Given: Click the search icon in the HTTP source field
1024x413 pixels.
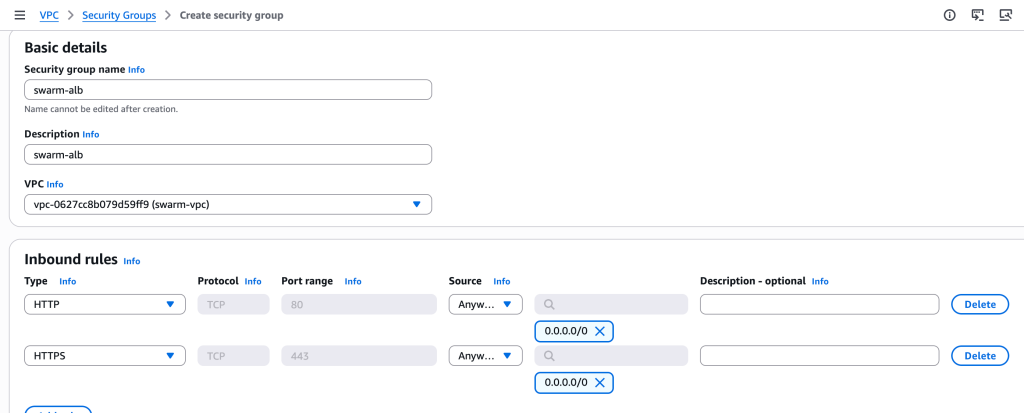Looking at the screenshot, I should (x=550, y=305).
